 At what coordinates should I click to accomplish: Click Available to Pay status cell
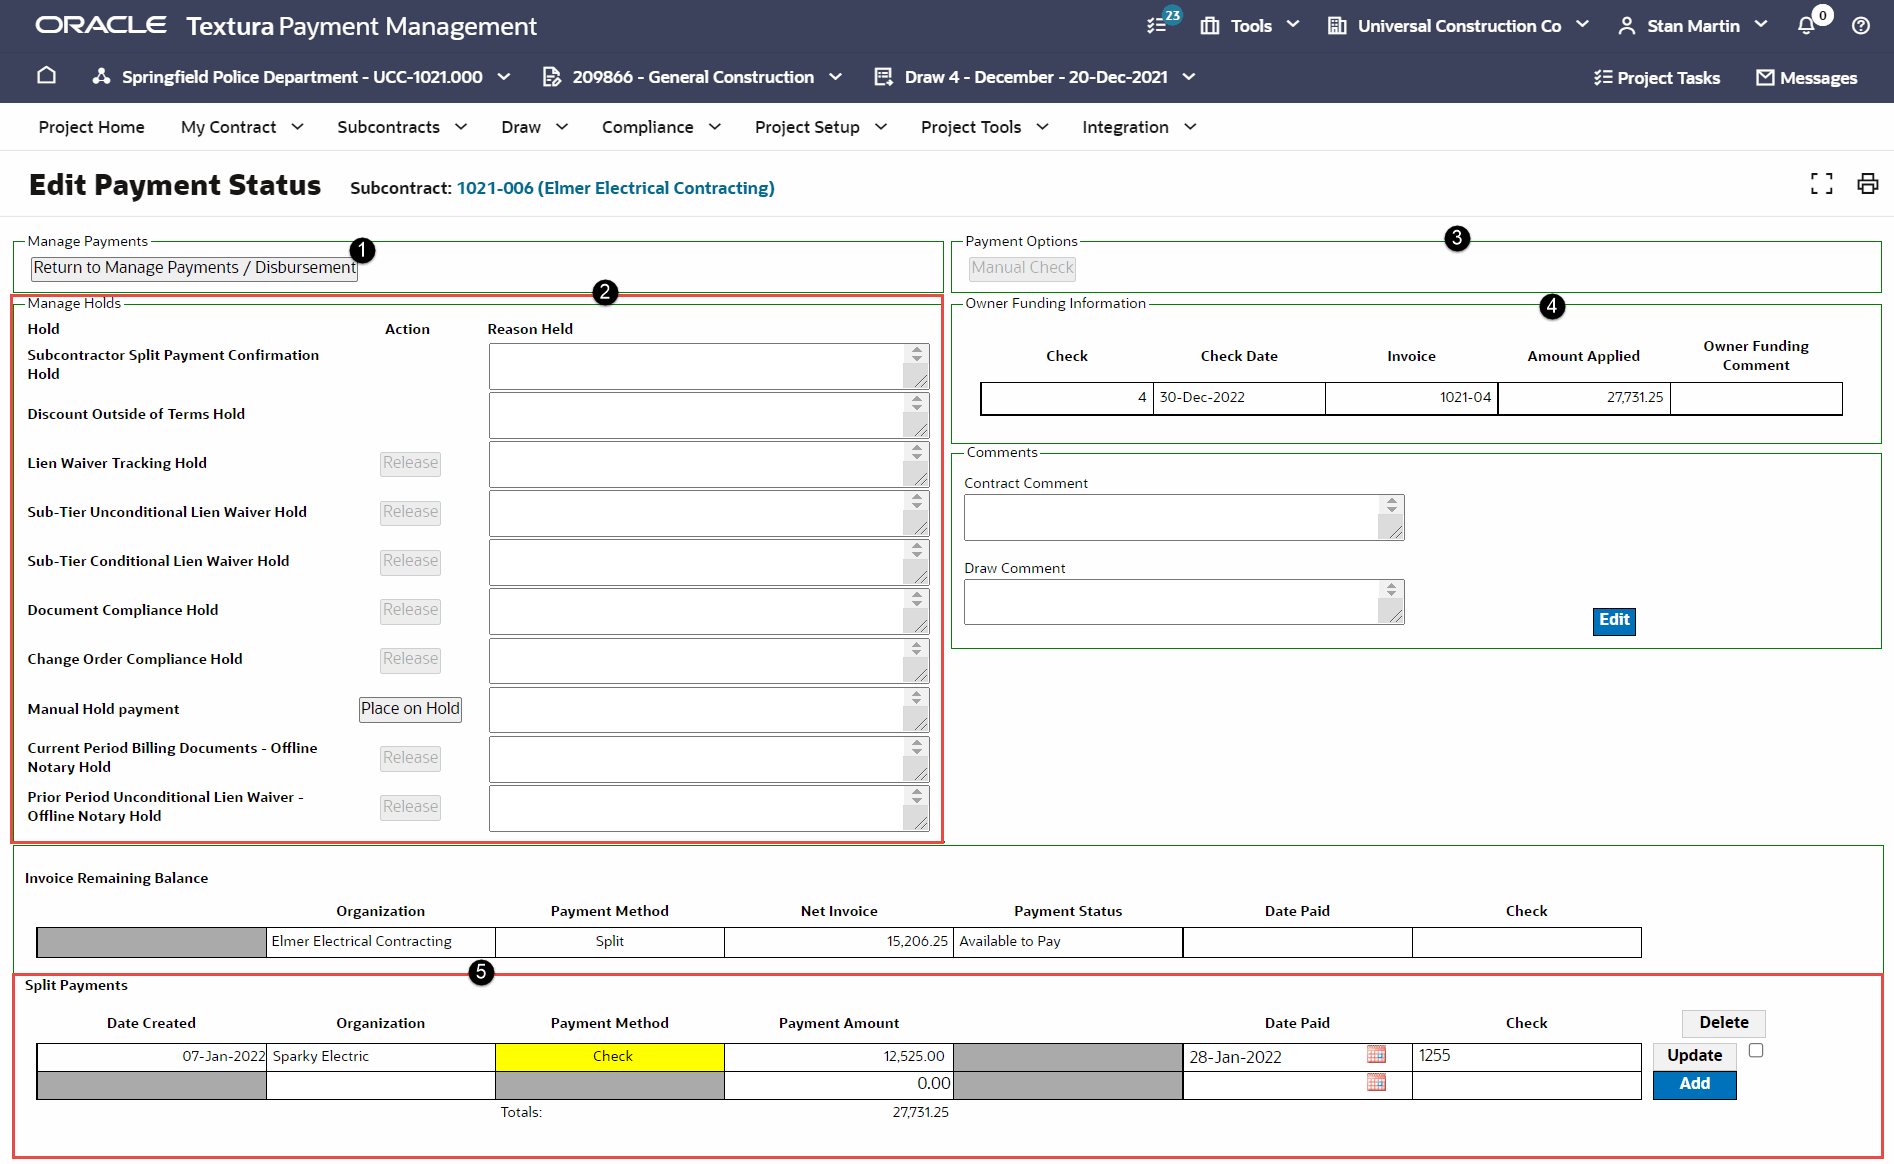point(1068,942)
